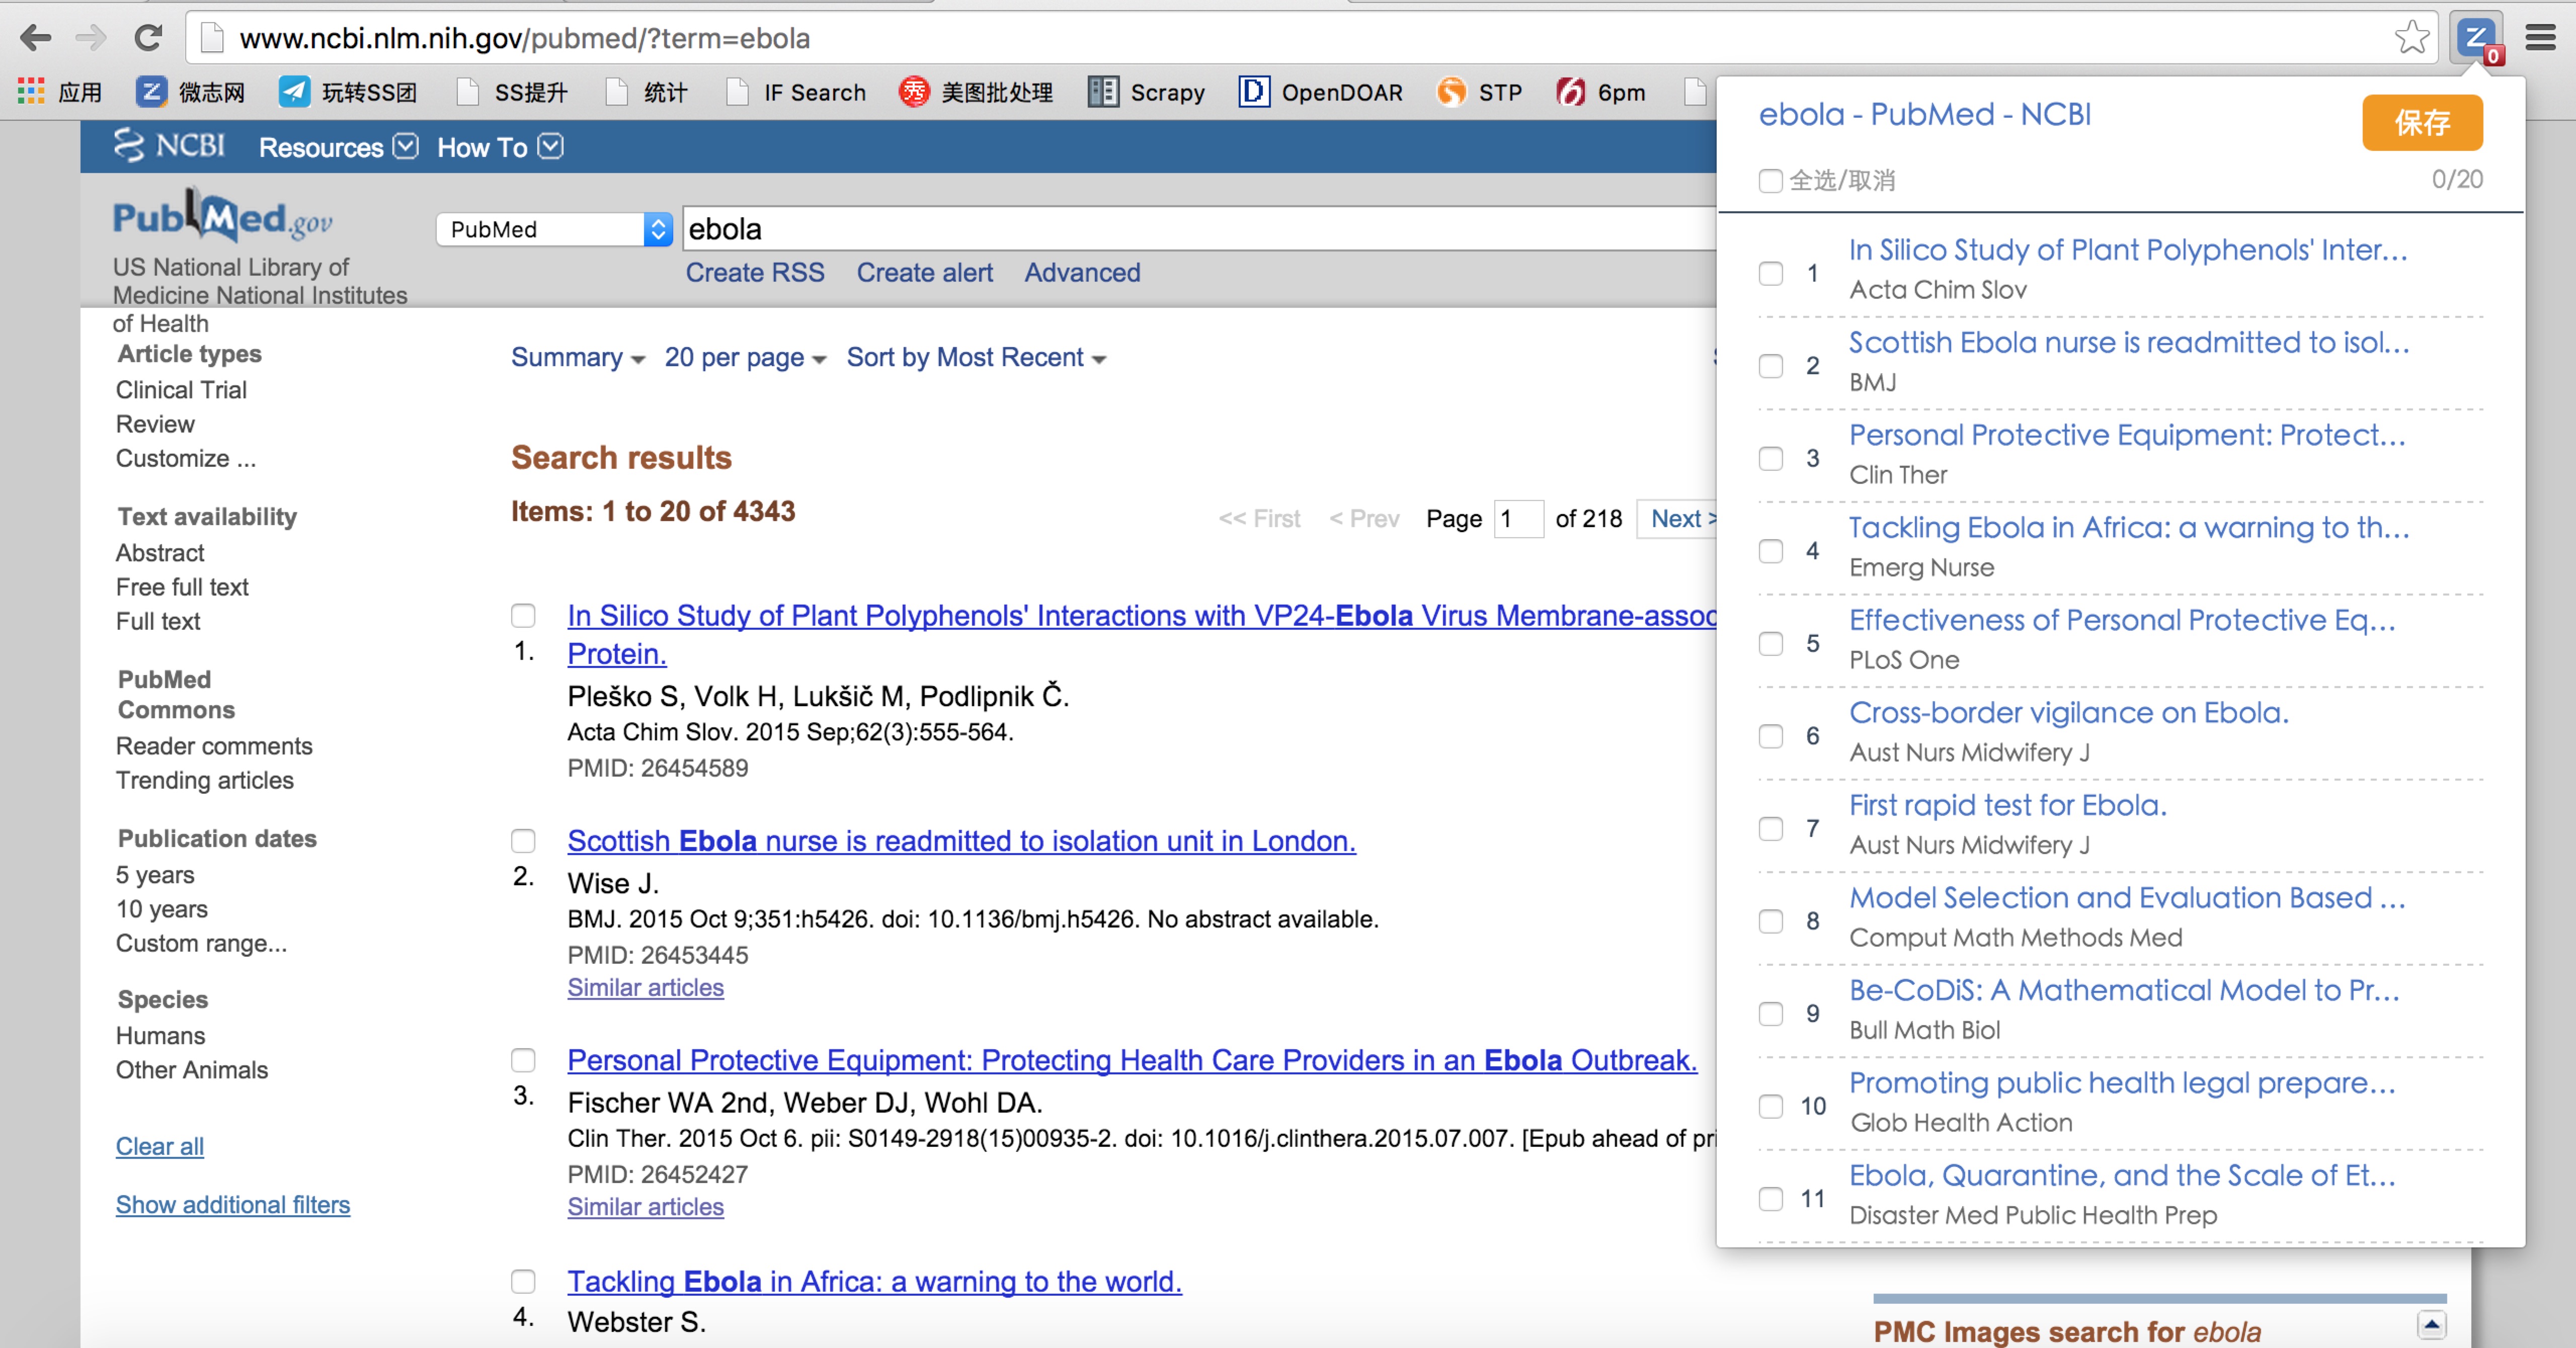Open the PubMed database dropdown
Viewport: 2576px width, 1348px height.
(554, 229)
